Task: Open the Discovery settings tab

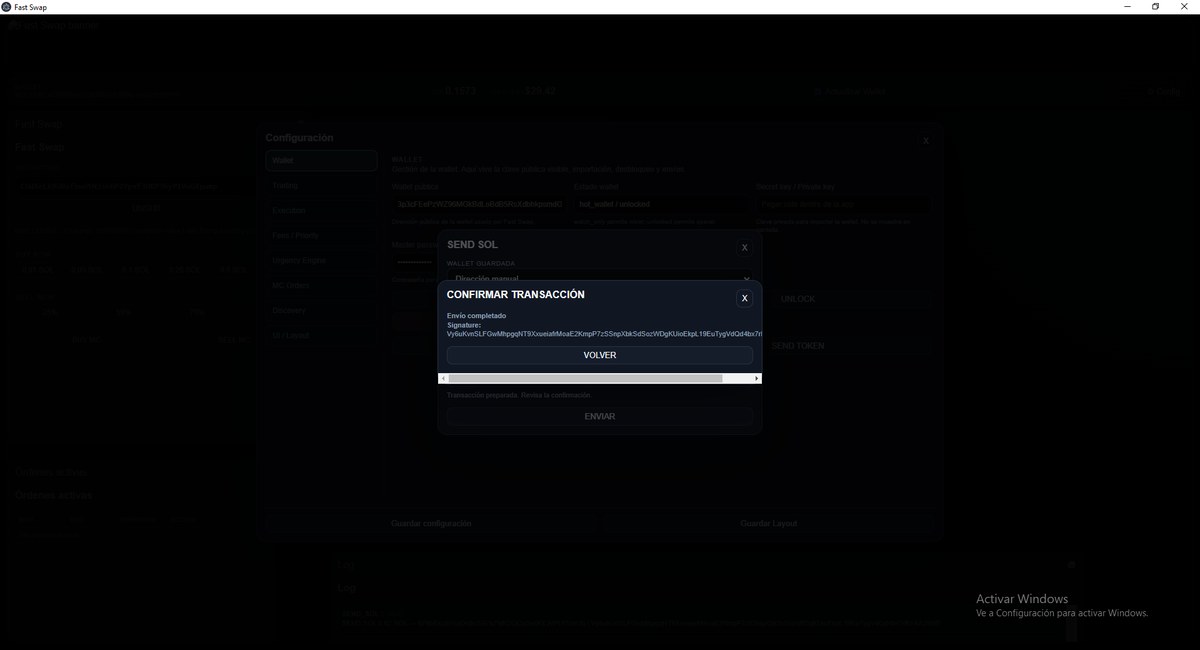Action: point(321,310)
